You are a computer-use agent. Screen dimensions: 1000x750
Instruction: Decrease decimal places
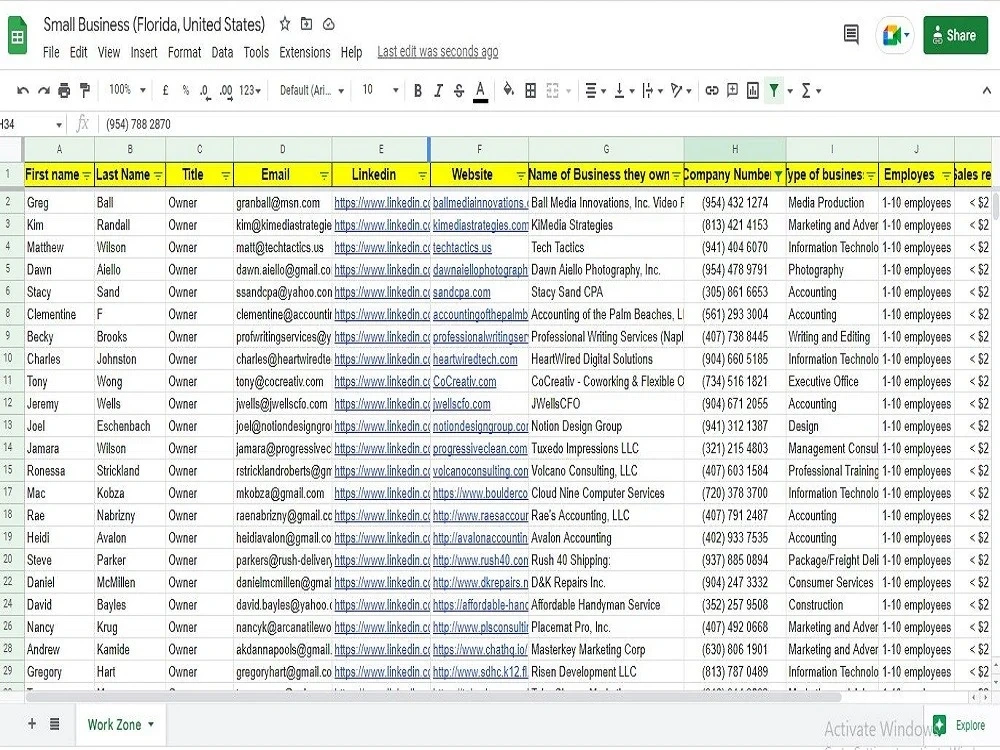pos(205,91)
